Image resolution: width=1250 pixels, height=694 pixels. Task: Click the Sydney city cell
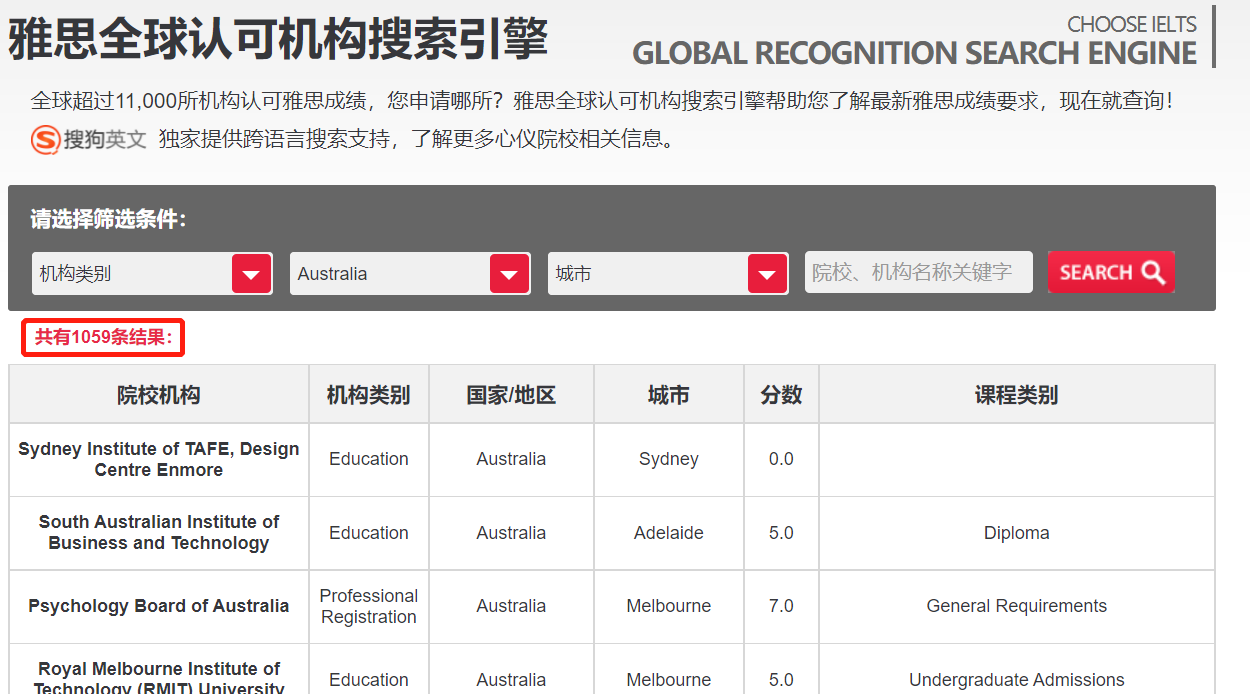669,459
